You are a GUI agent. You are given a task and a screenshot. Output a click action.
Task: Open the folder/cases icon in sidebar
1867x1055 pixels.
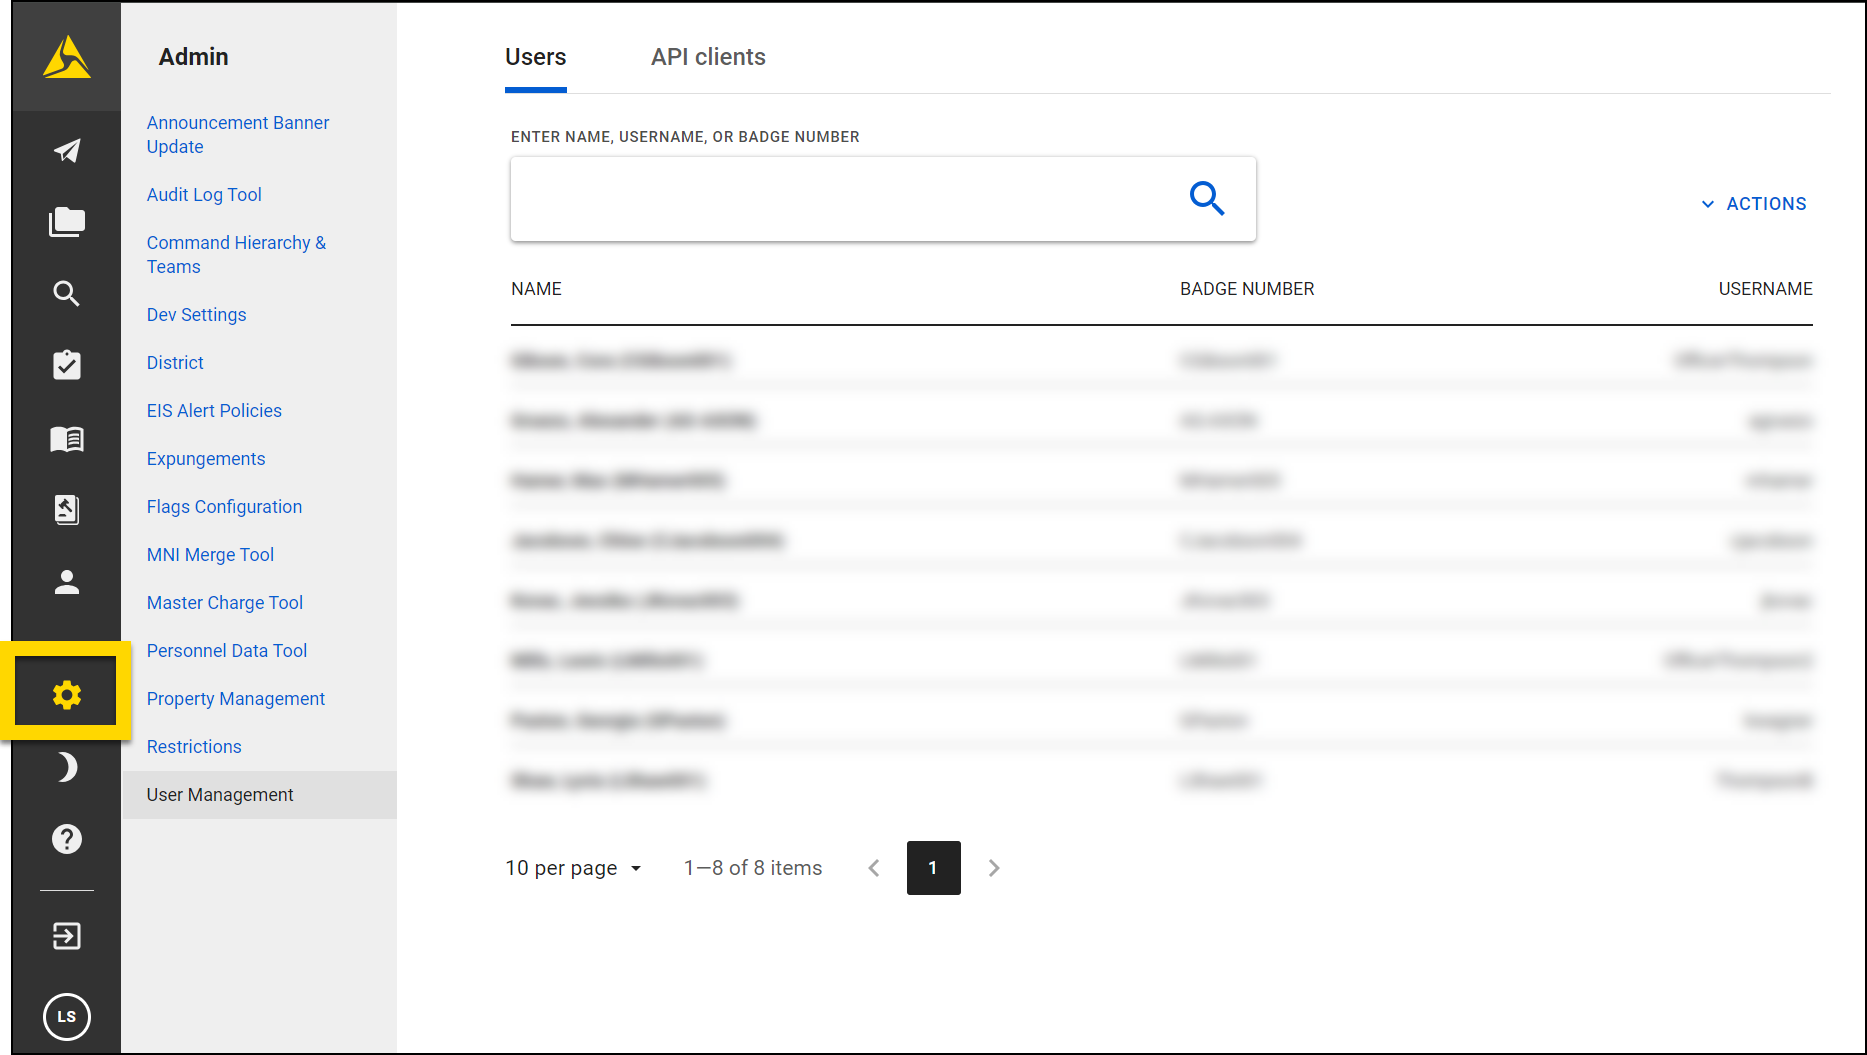point(66,222)
